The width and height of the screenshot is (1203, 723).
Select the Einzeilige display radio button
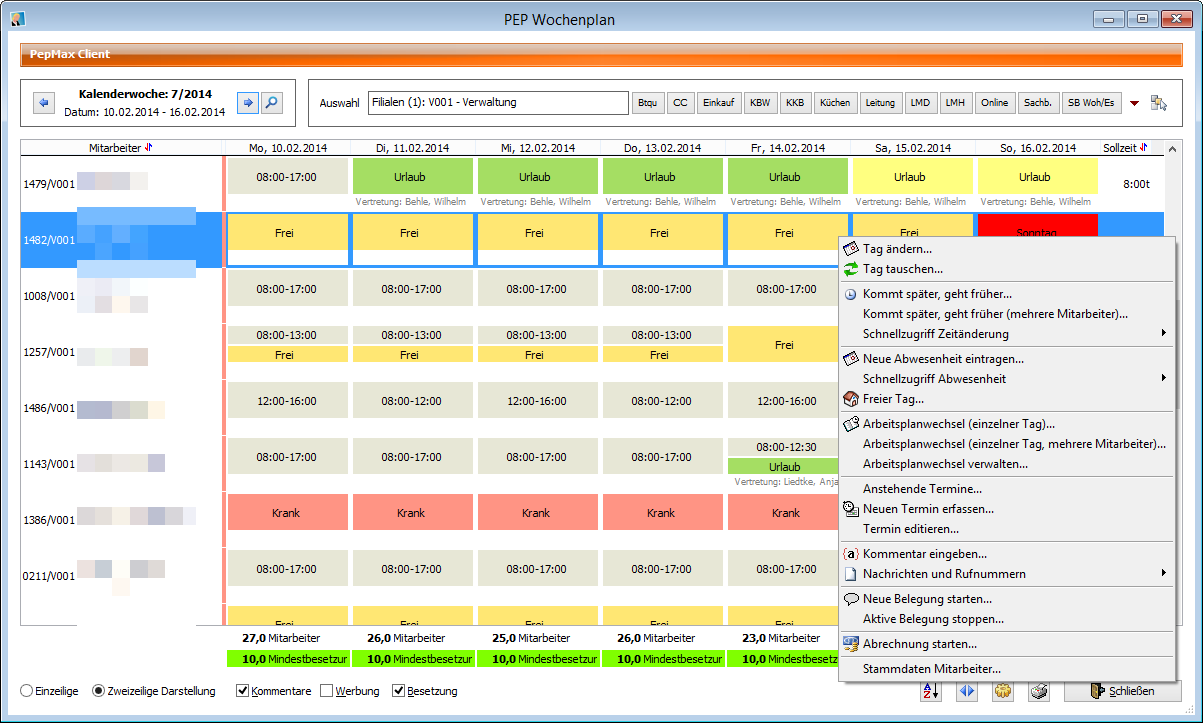[26, 691]
